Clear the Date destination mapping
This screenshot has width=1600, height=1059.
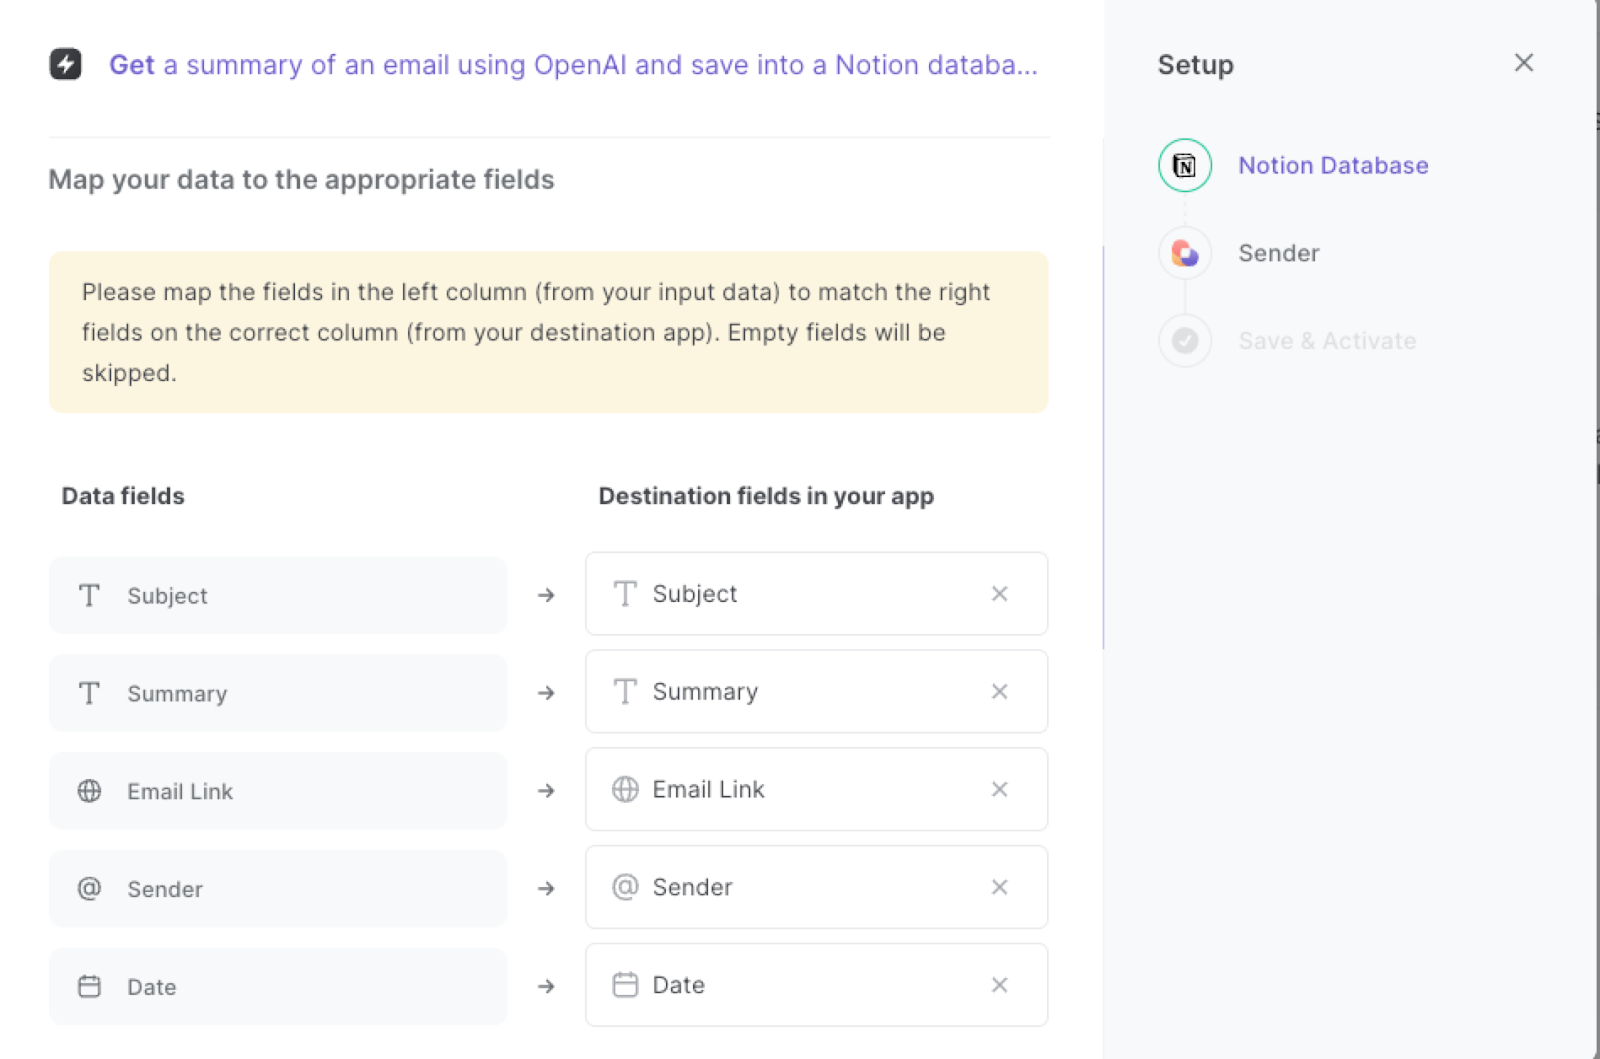(x=999, y=984)
